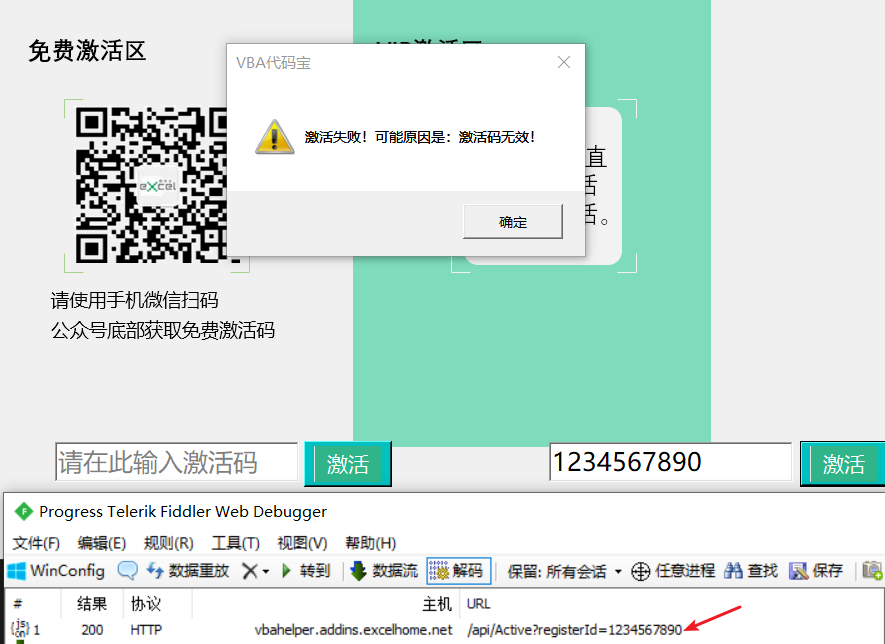Click the VIP code field containing 1234567890
Image resolution: width=885 pixels, height=644 pixels.
pos(670,462)
